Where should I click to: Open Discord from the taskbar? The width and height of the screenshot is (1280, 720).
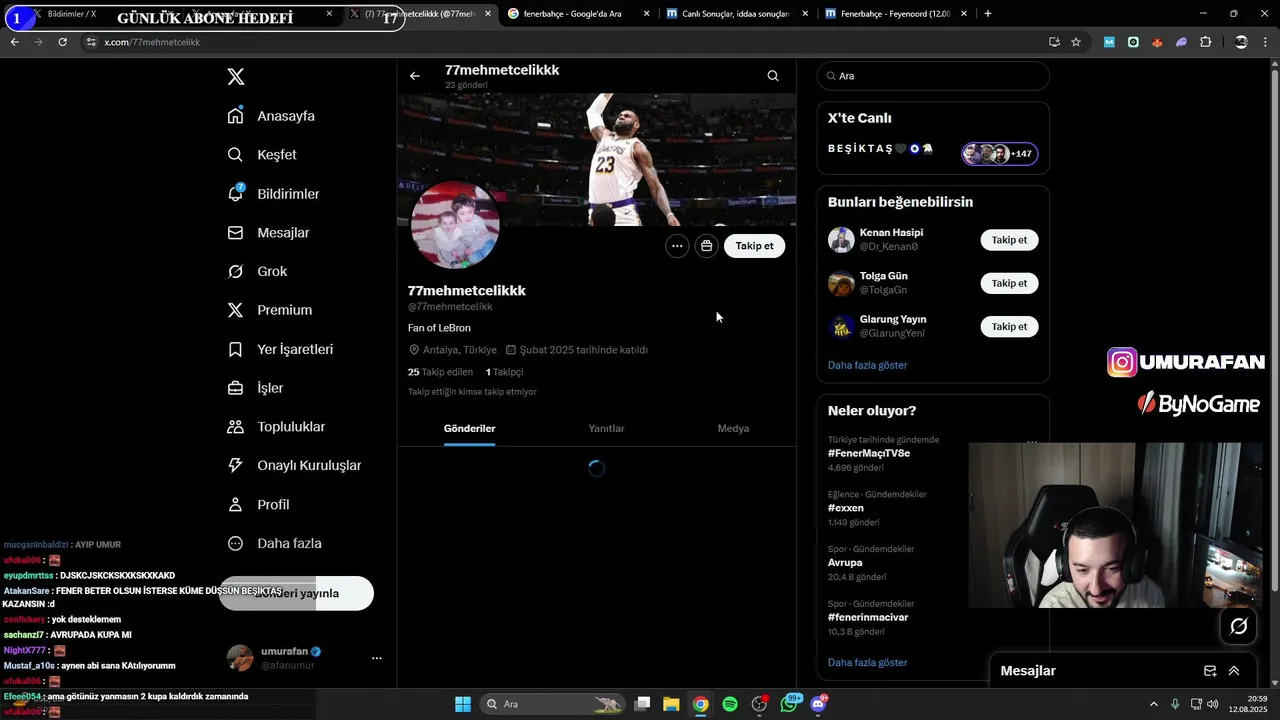(x=819, y=704)
